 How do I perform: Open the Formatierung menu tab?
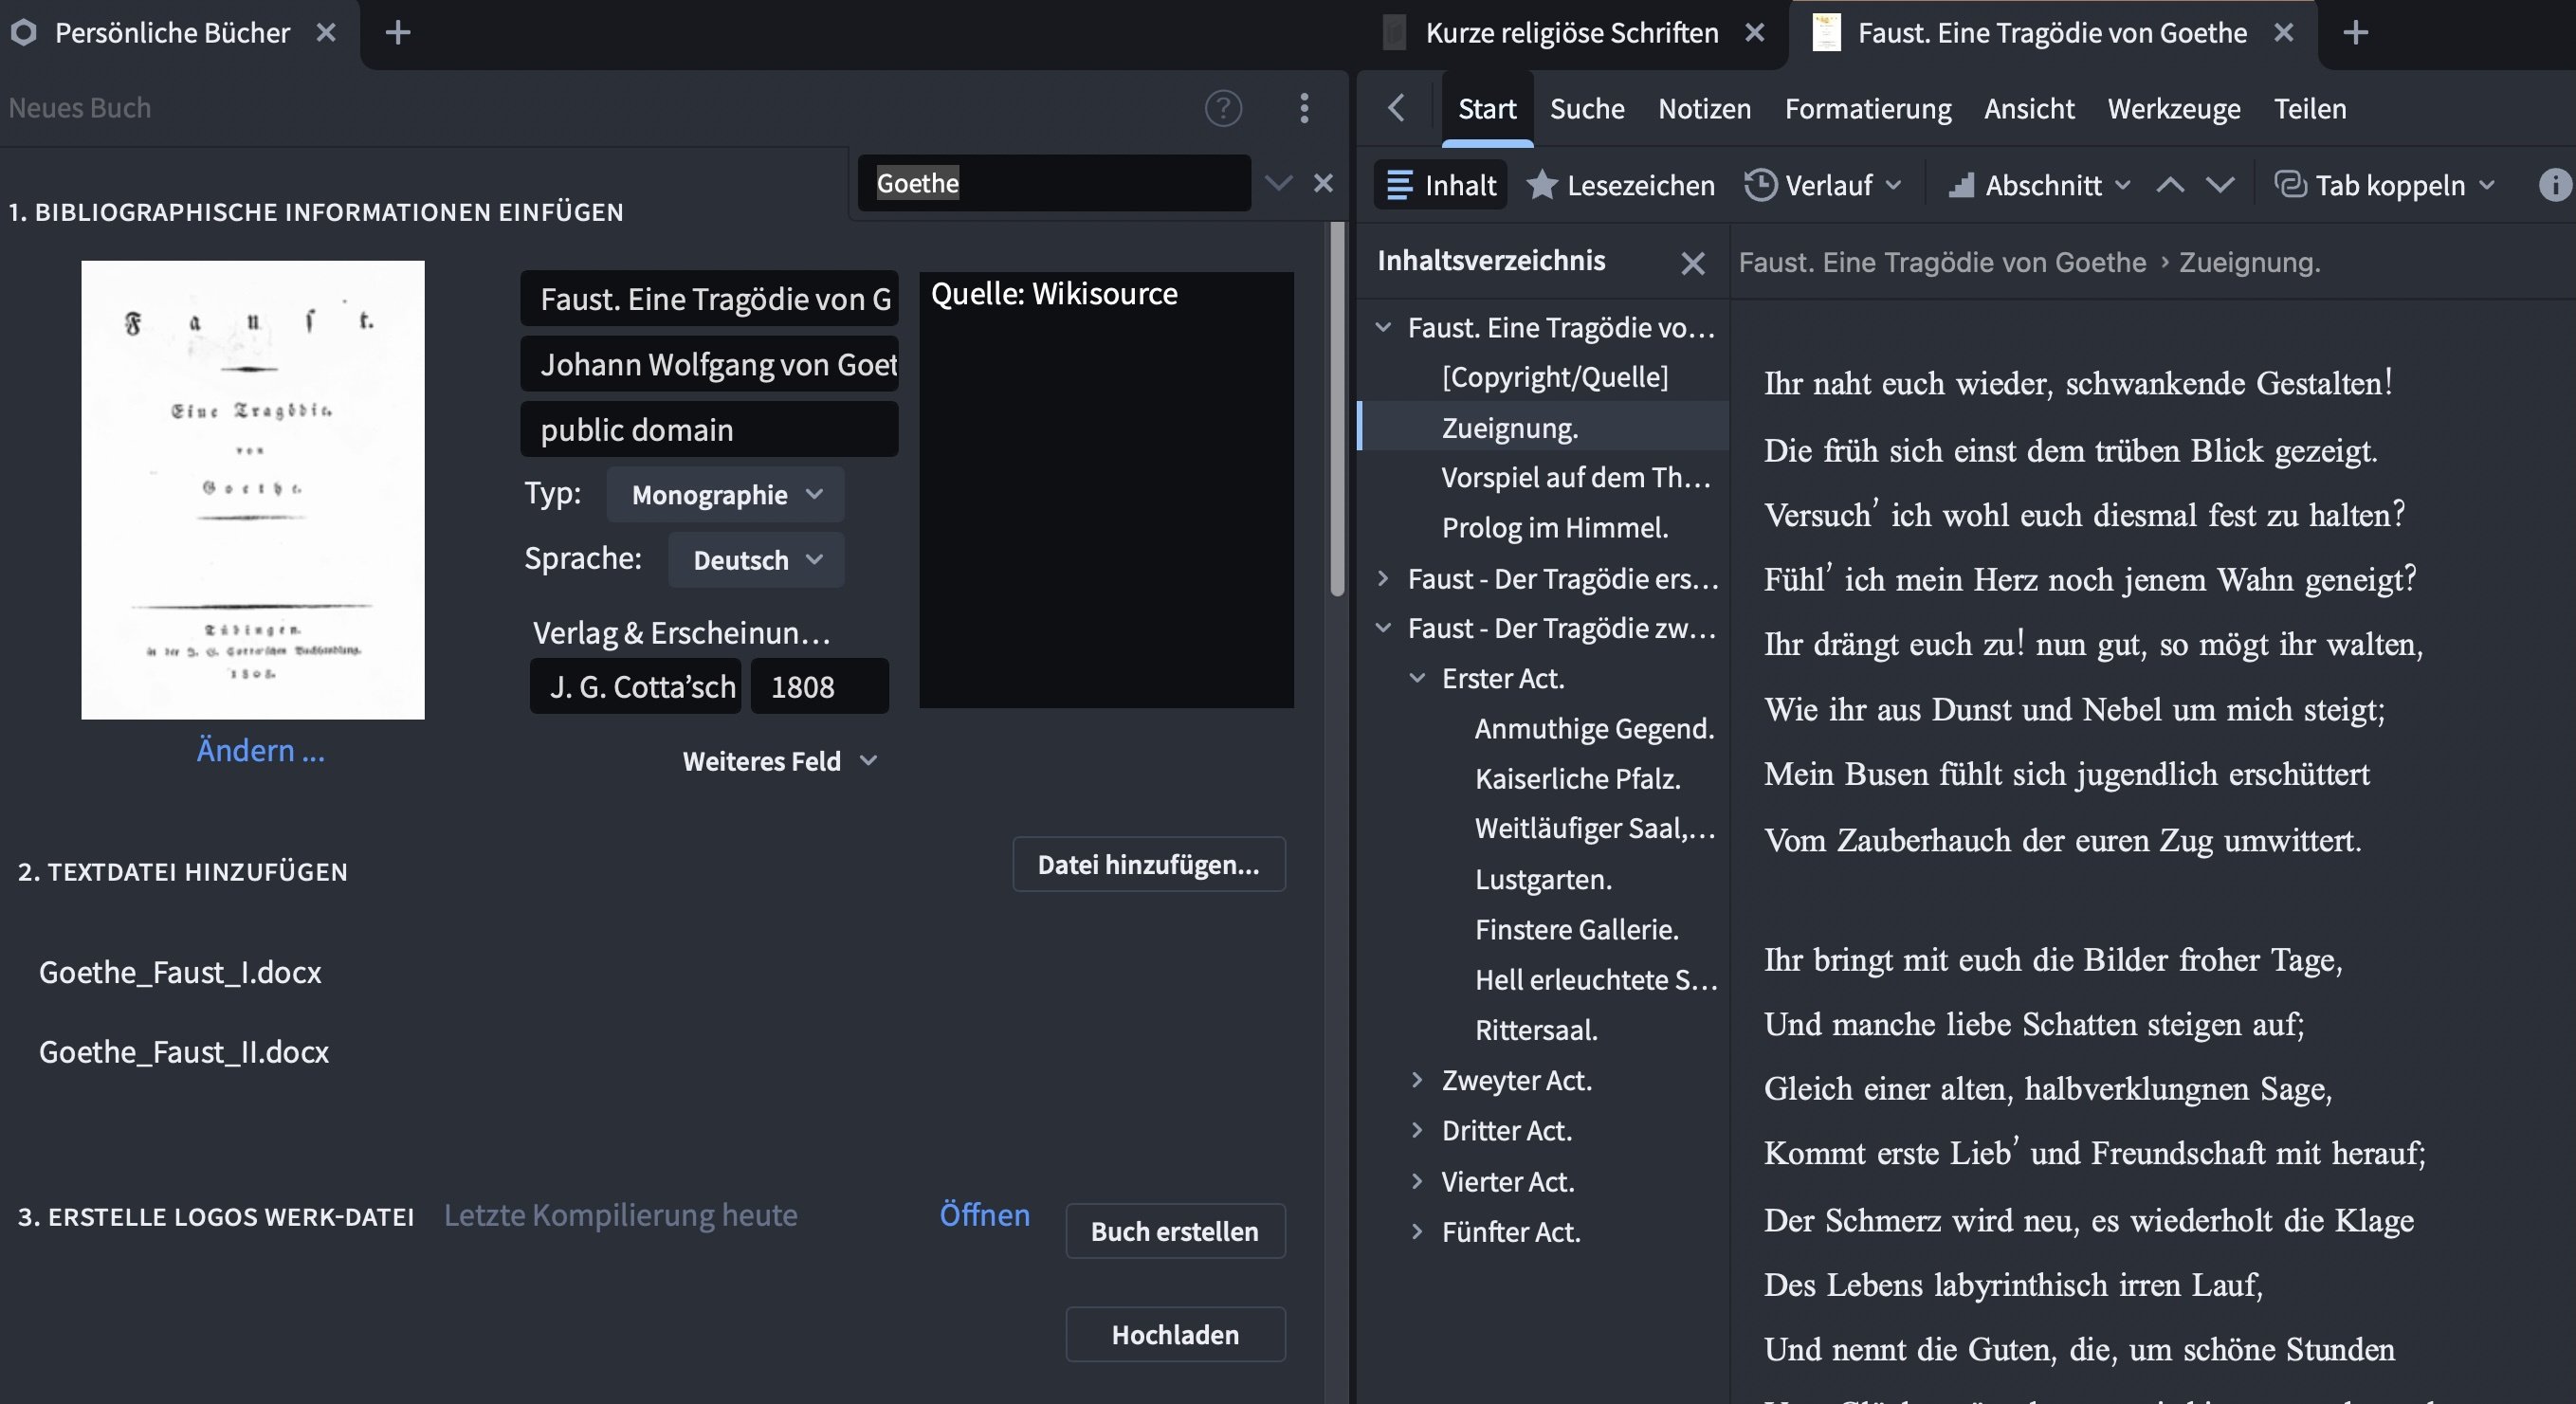(1868, 108)
